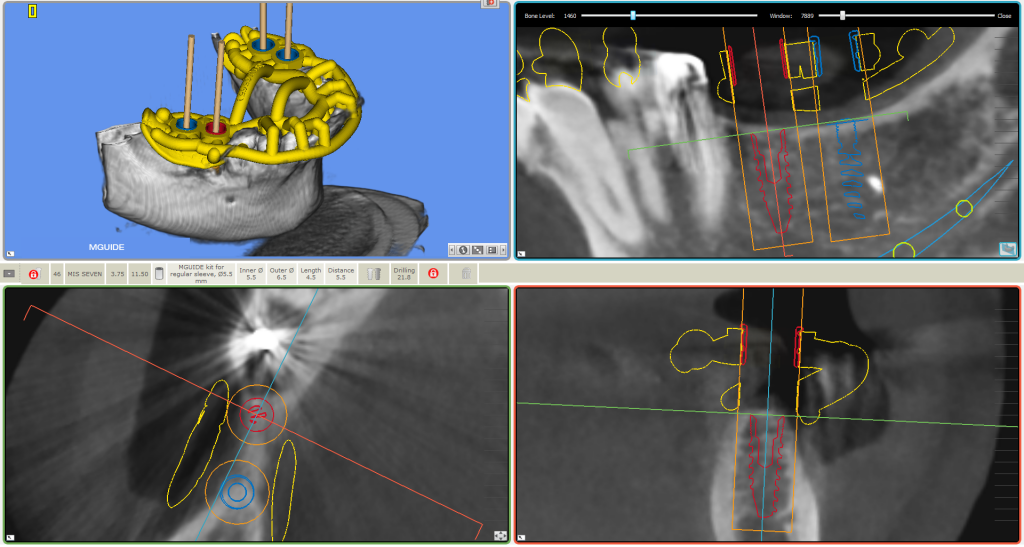Click the yellow marker in 3D view
Viewport: 1024px width, 547px height.
click(x=33, y=12)
